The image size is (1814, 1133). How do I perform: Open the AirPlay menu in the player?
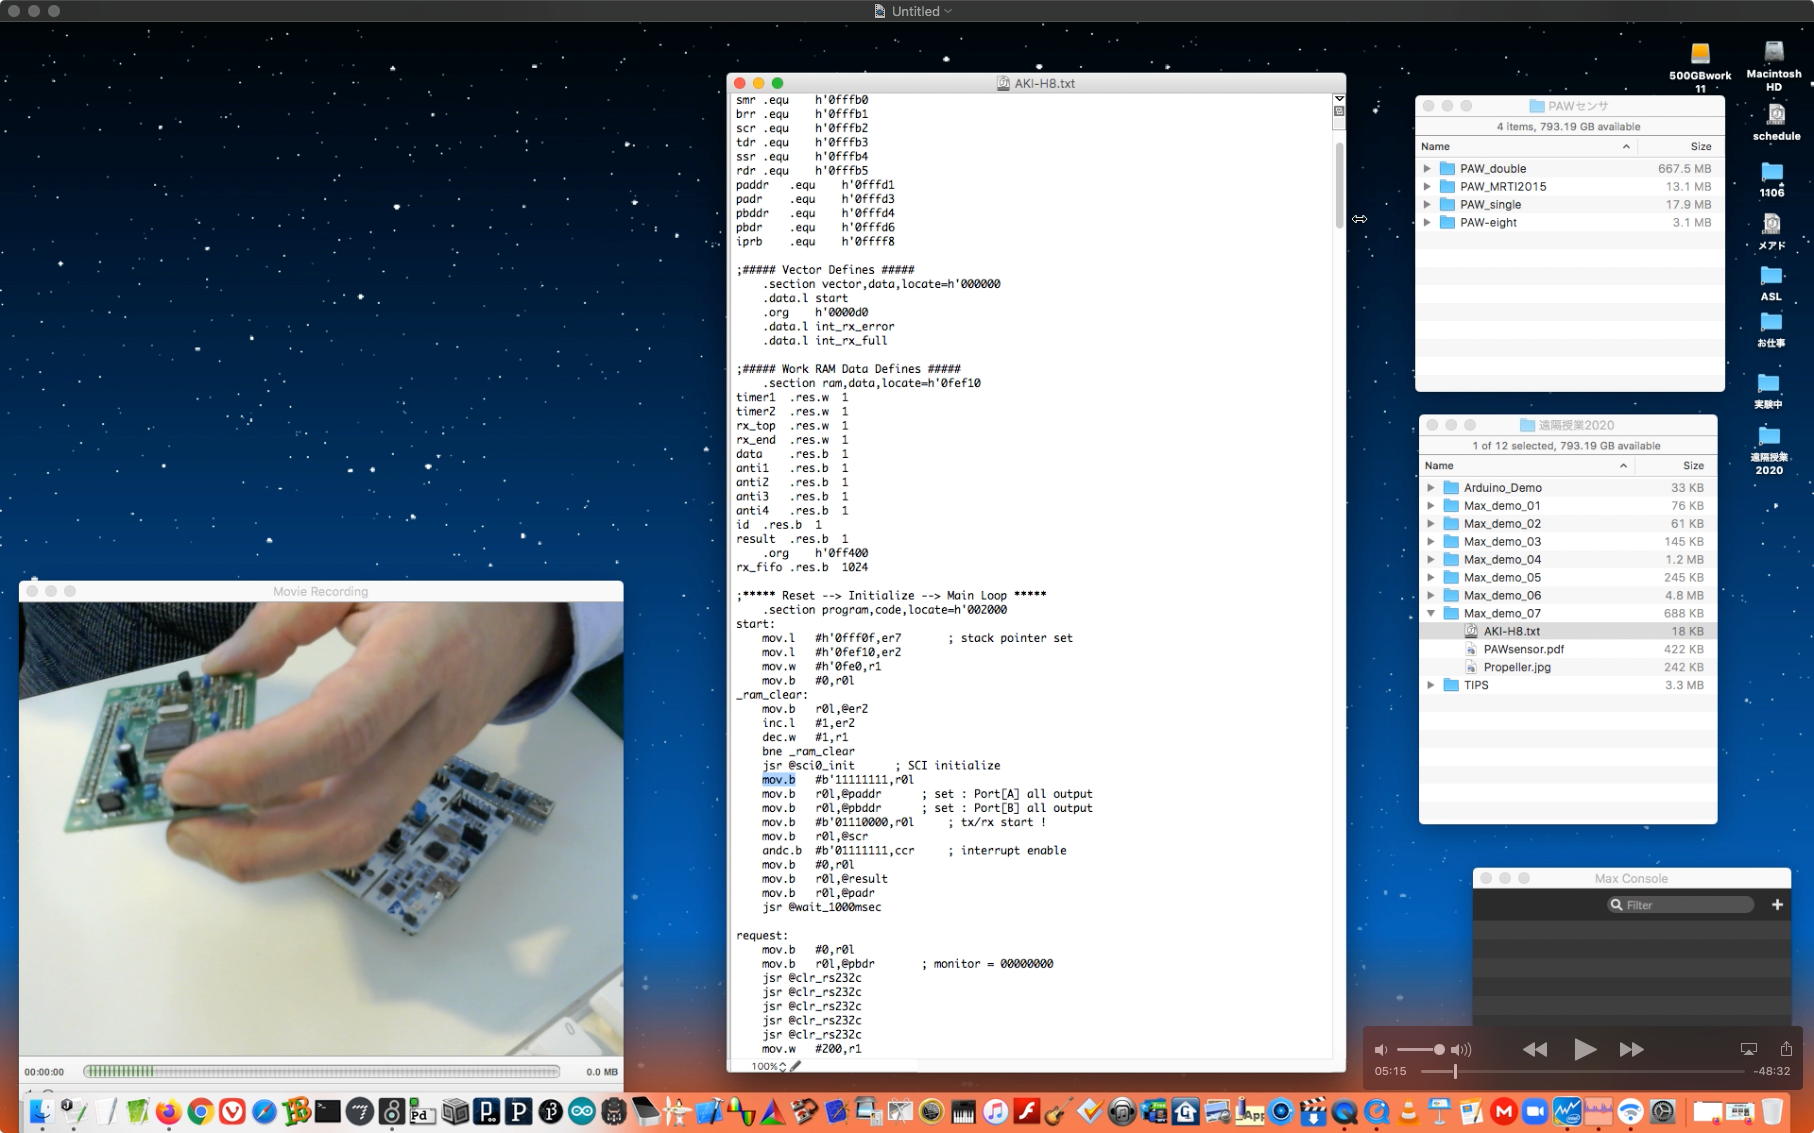click(1748, 1049)
